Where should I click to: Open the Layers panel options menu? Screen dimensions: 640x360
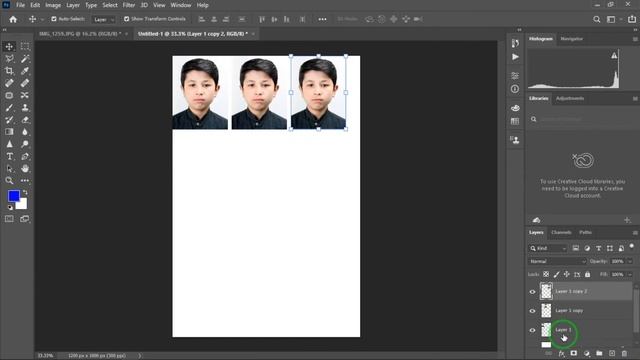click(635, 233)
